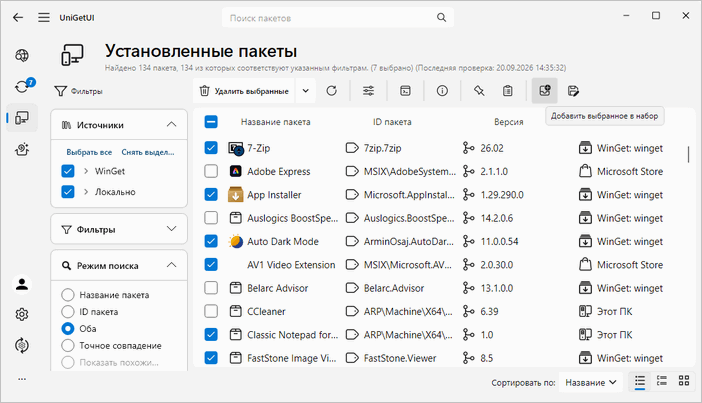Open the hamburger navigation menu
This screenshot has height=403, width=702.
point(44,17)
